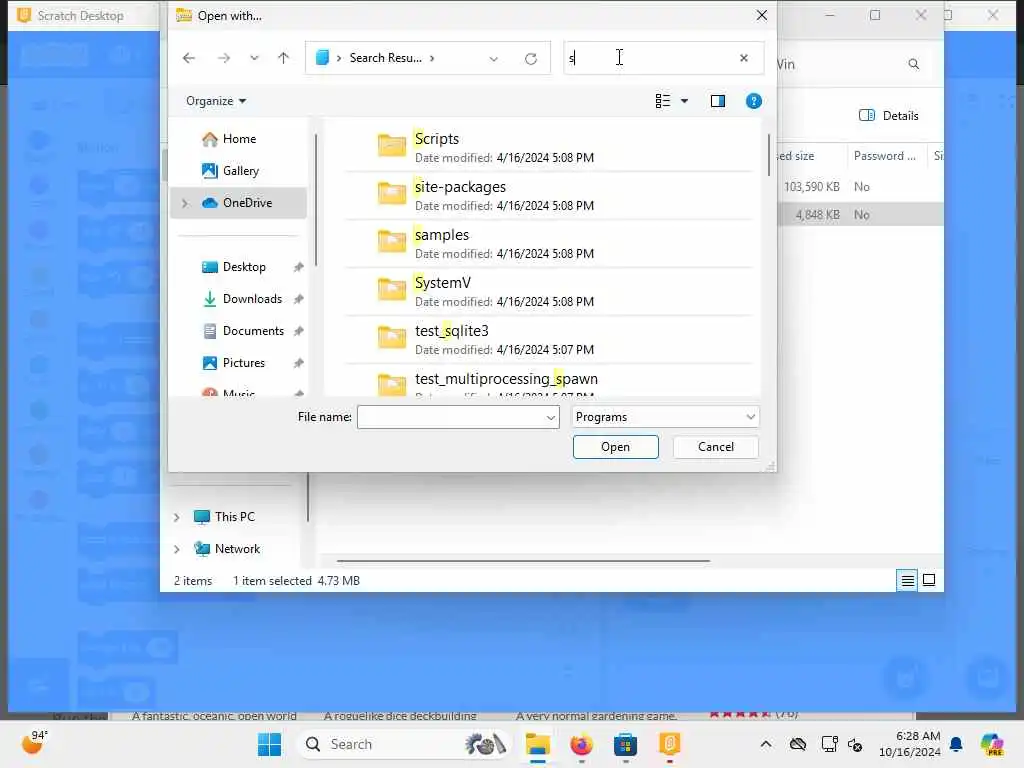
Task: Click the pin icon next to Documents
Action: pyautogui.click(x=298, y=331)
